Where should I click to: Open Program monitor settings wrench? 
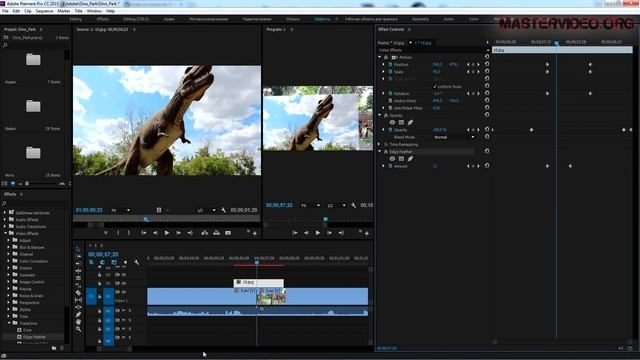(x=353, y=205)
